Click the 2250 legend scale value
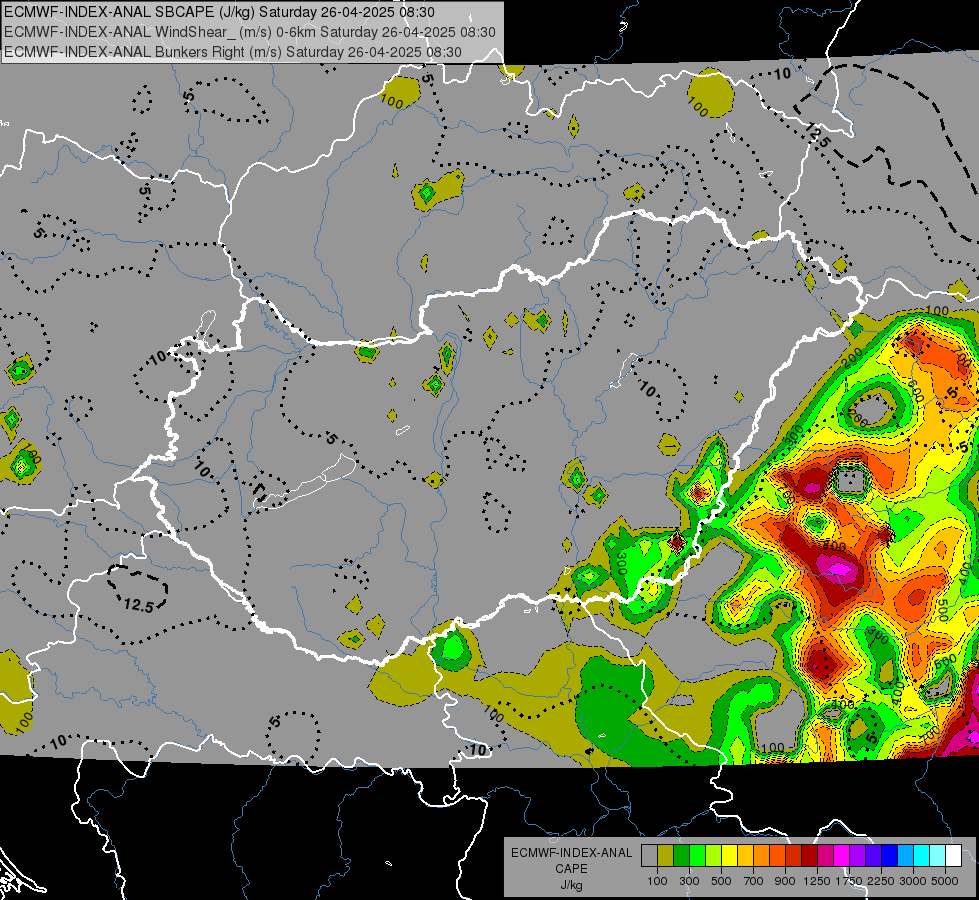979x900 pixels. pyautogui.click(x=881, y=881)
